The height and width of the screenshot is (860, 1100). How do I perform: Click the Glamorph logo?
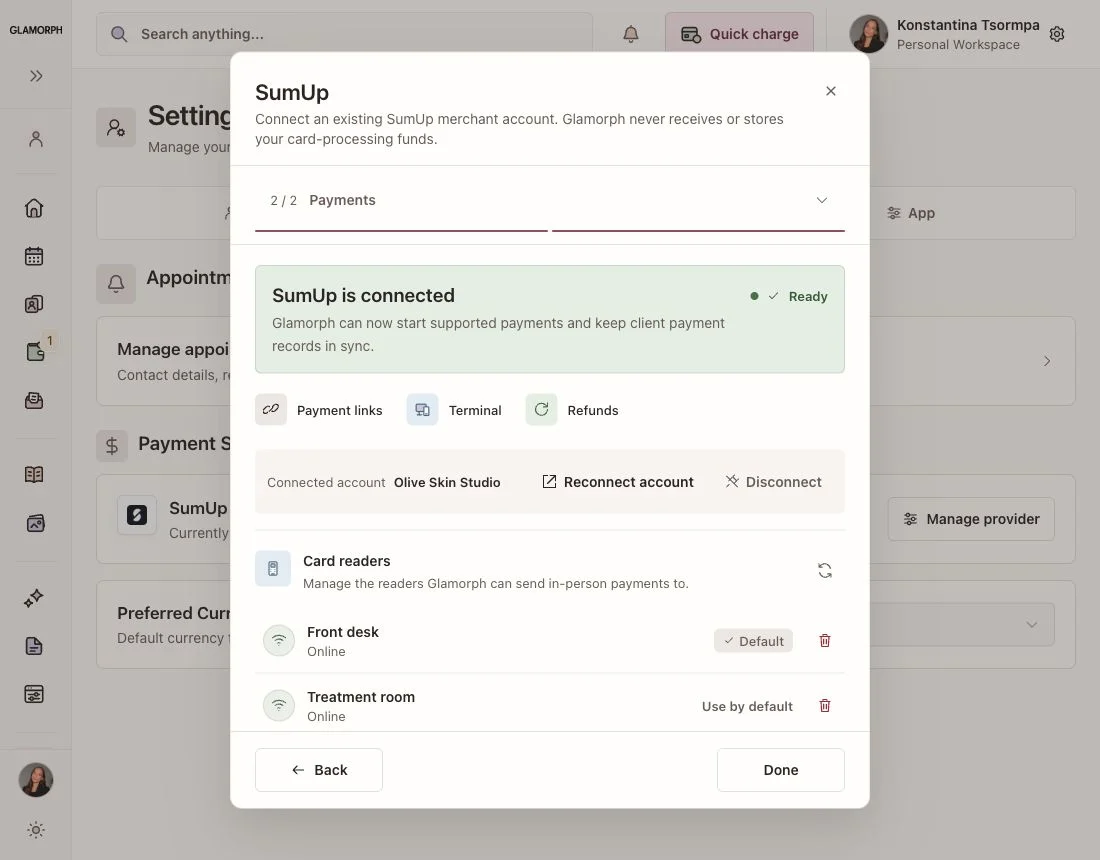tap(36, 30)
